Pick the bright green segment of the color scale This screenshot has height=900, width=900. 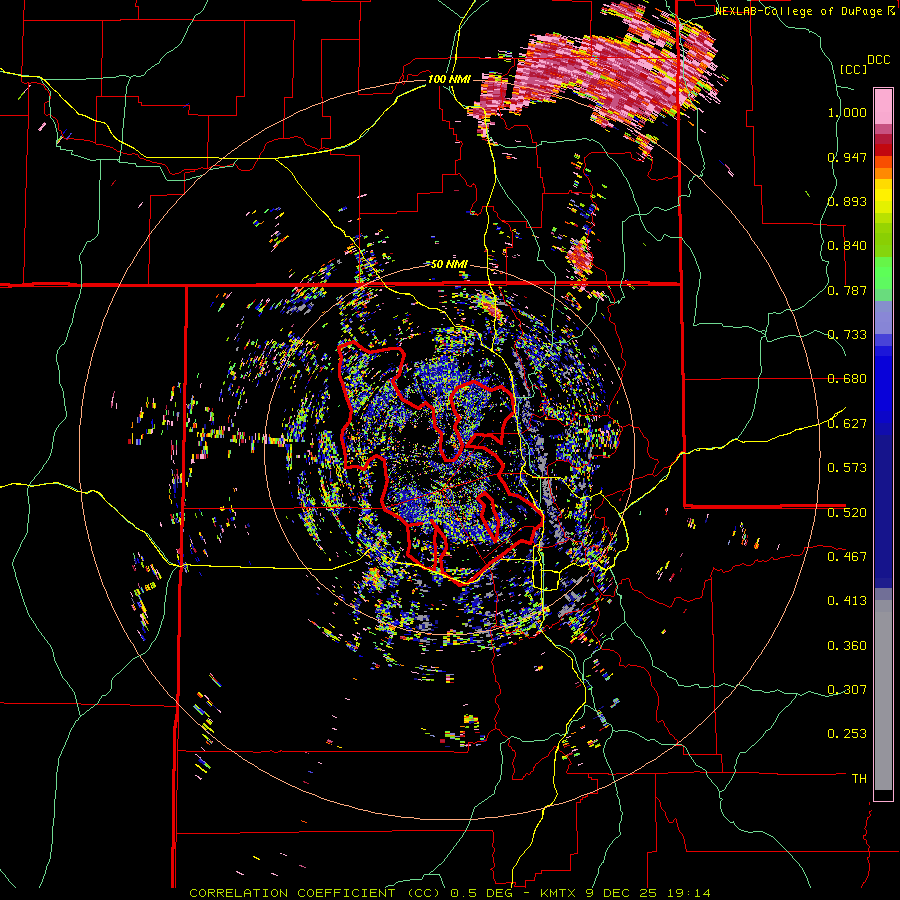pos(883,273)
